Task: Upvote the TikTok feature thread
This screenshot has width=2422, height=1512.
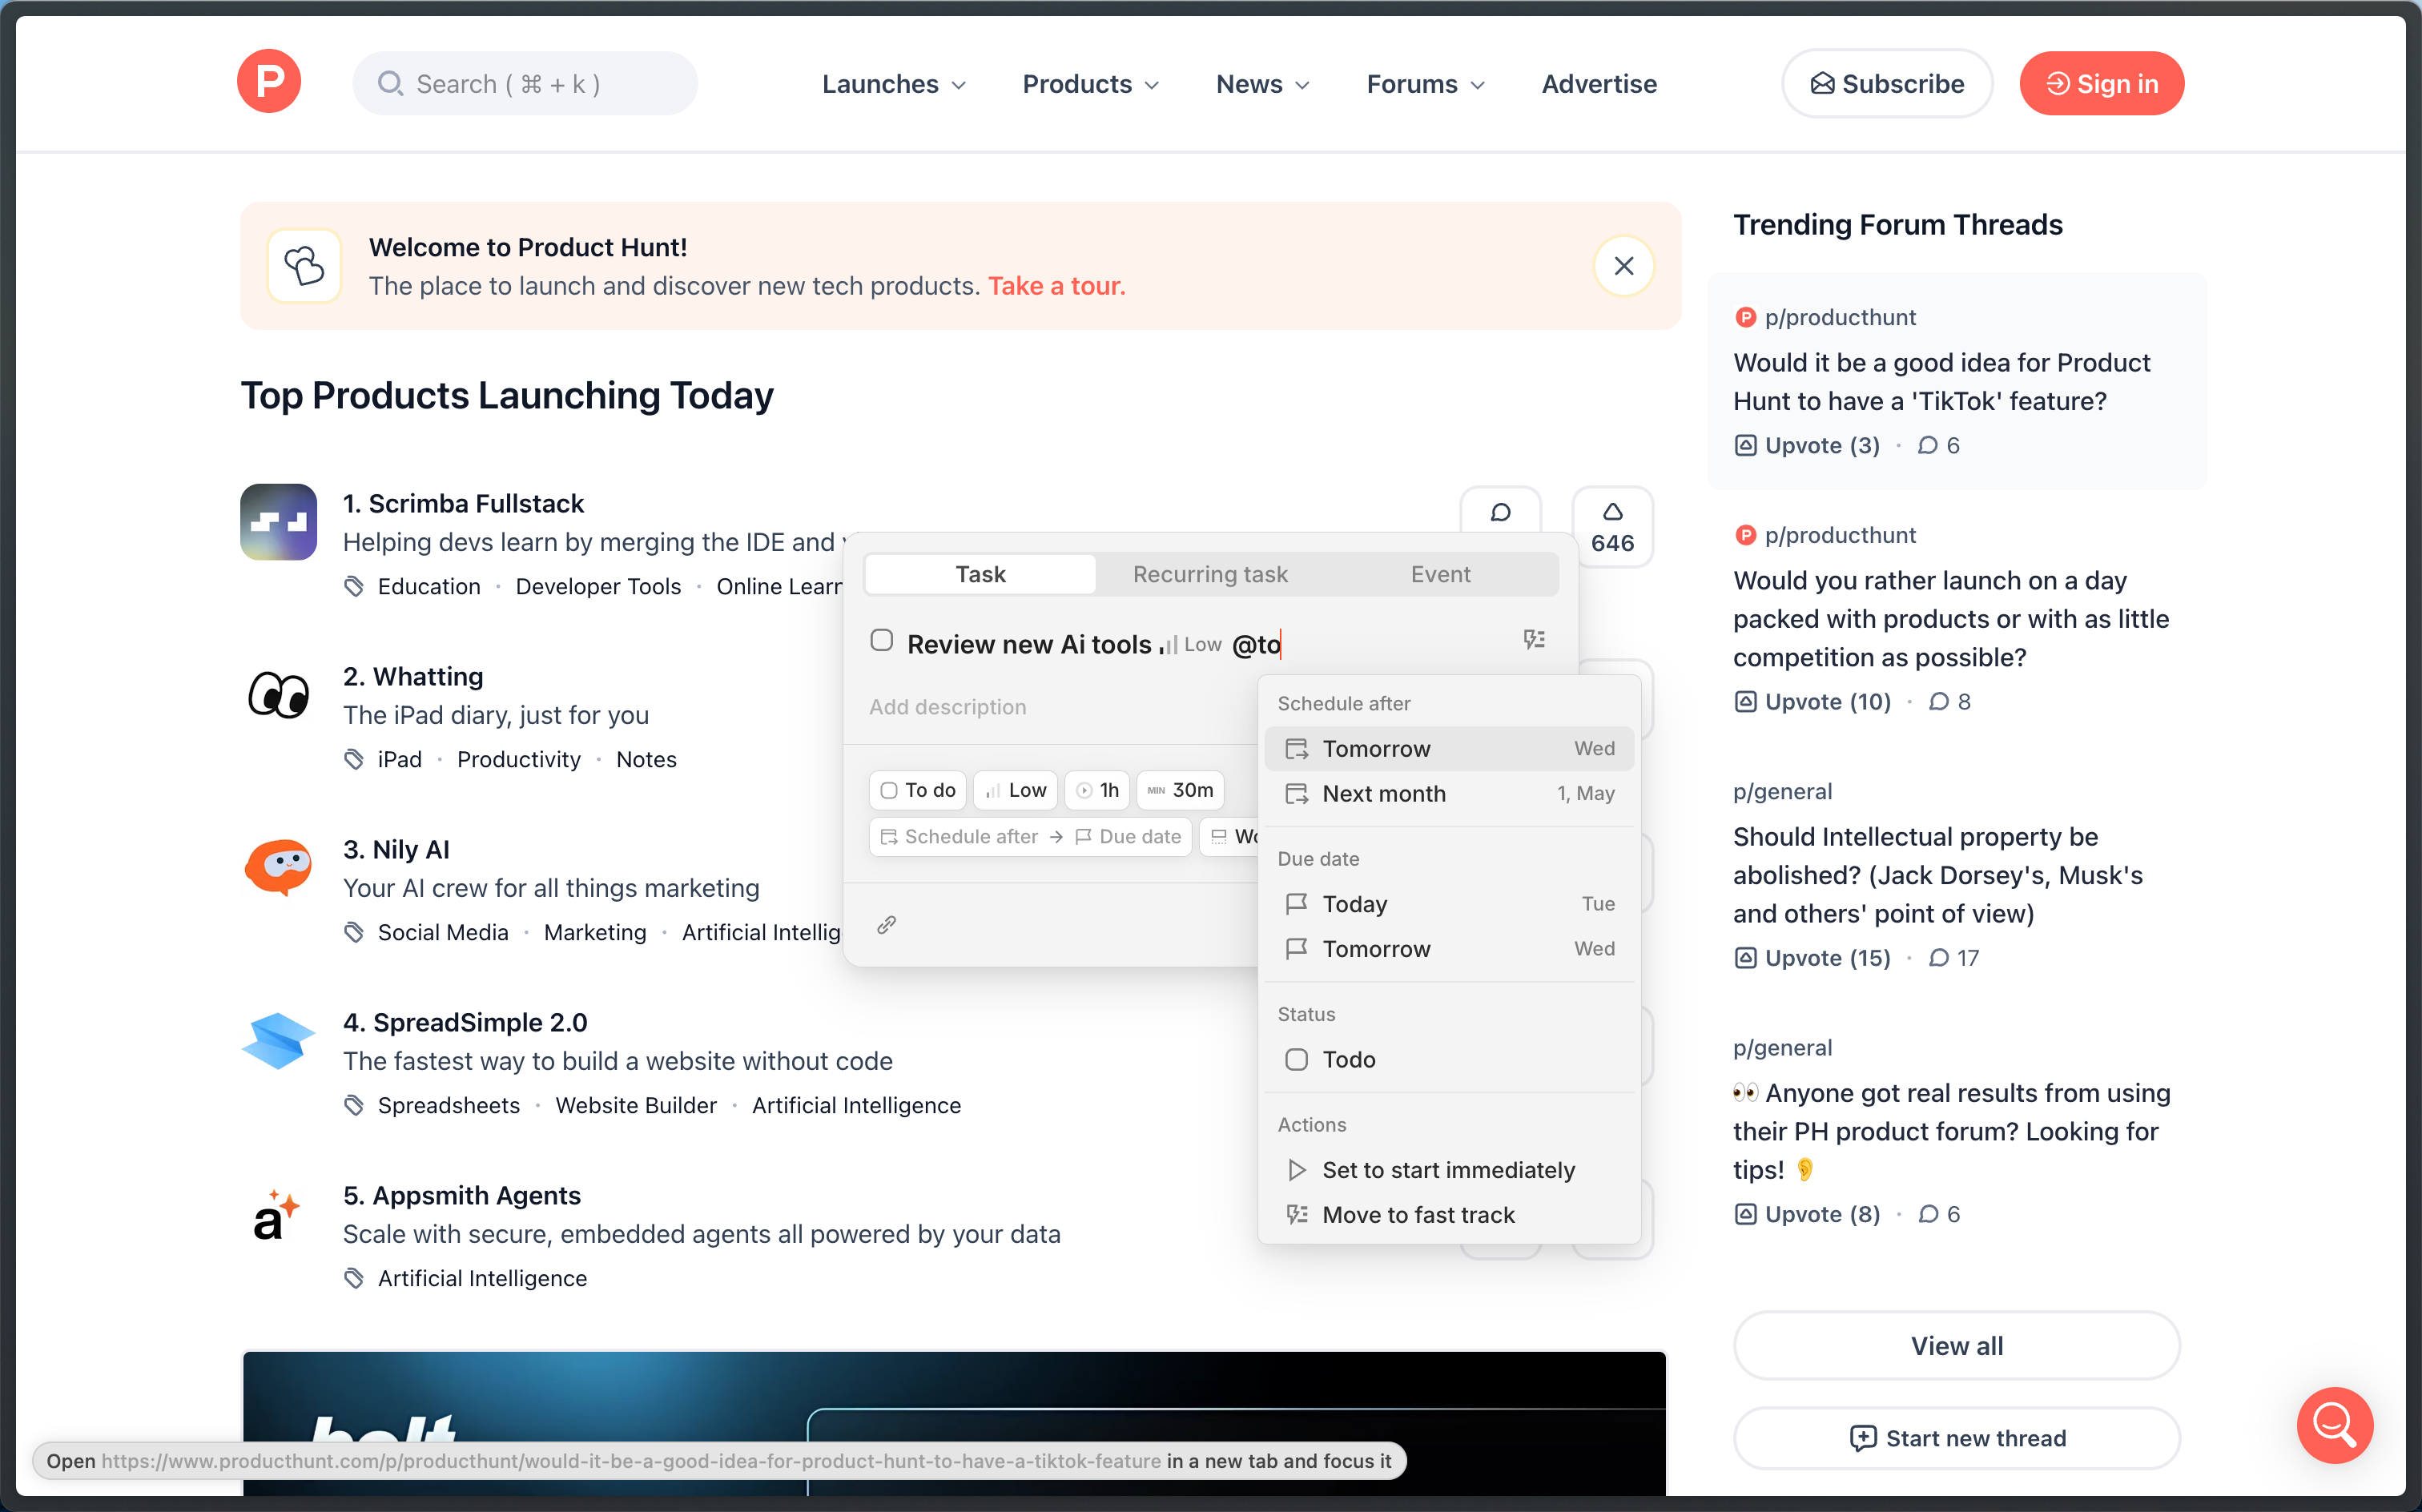Action: [x=1806, y=446]
